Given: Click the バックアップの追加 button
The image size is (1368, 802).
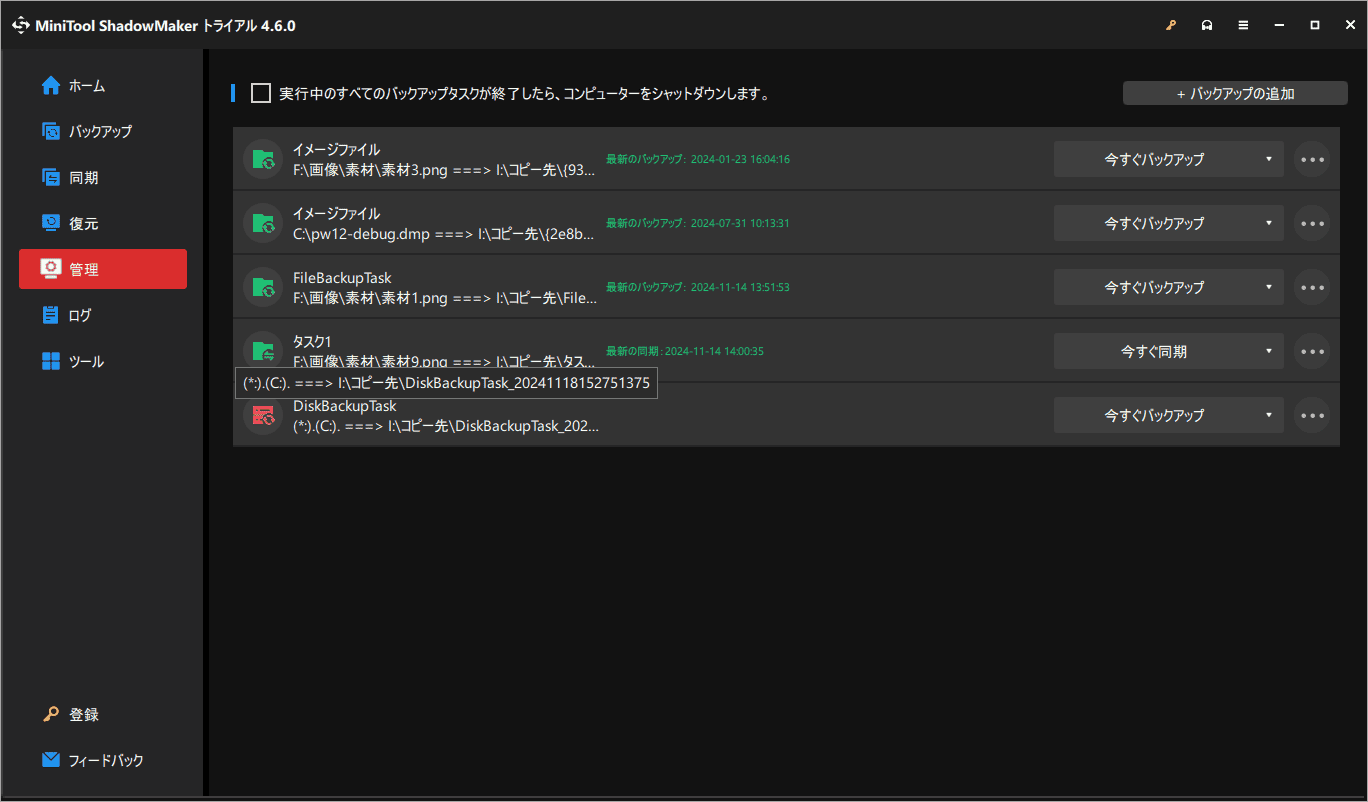Looking at the screenshot, I should [1235, 93].
